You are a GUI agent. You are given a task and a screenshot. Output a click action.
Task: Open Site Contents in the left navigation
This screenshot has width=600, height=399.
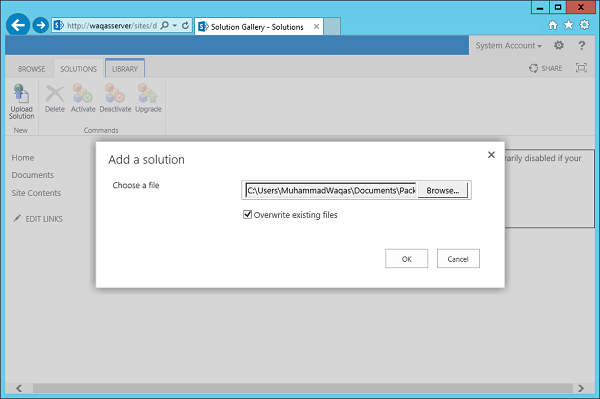point(36,193)
